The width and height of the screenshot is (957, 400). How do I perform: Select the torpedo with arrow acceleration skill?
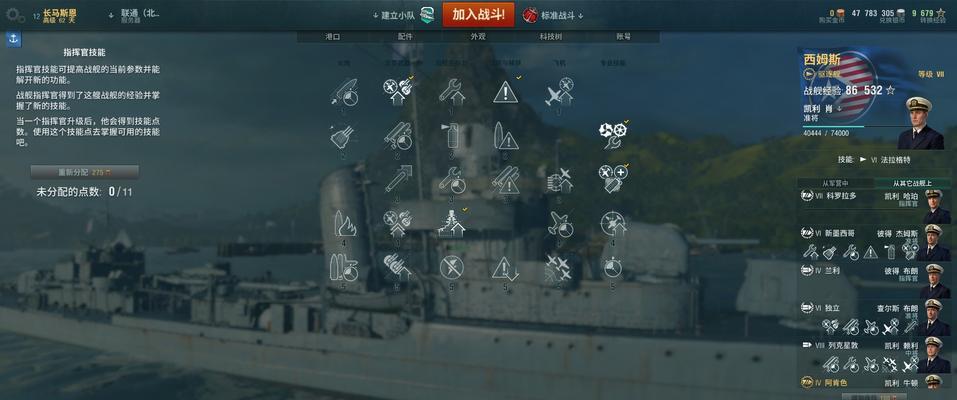pos(397,178)
